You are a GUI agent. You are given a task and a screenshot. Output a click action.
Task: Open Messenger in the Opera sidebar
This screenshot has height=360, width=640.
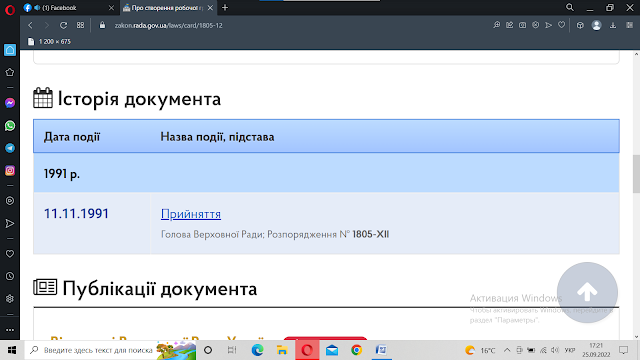click(x=10, y=103)
